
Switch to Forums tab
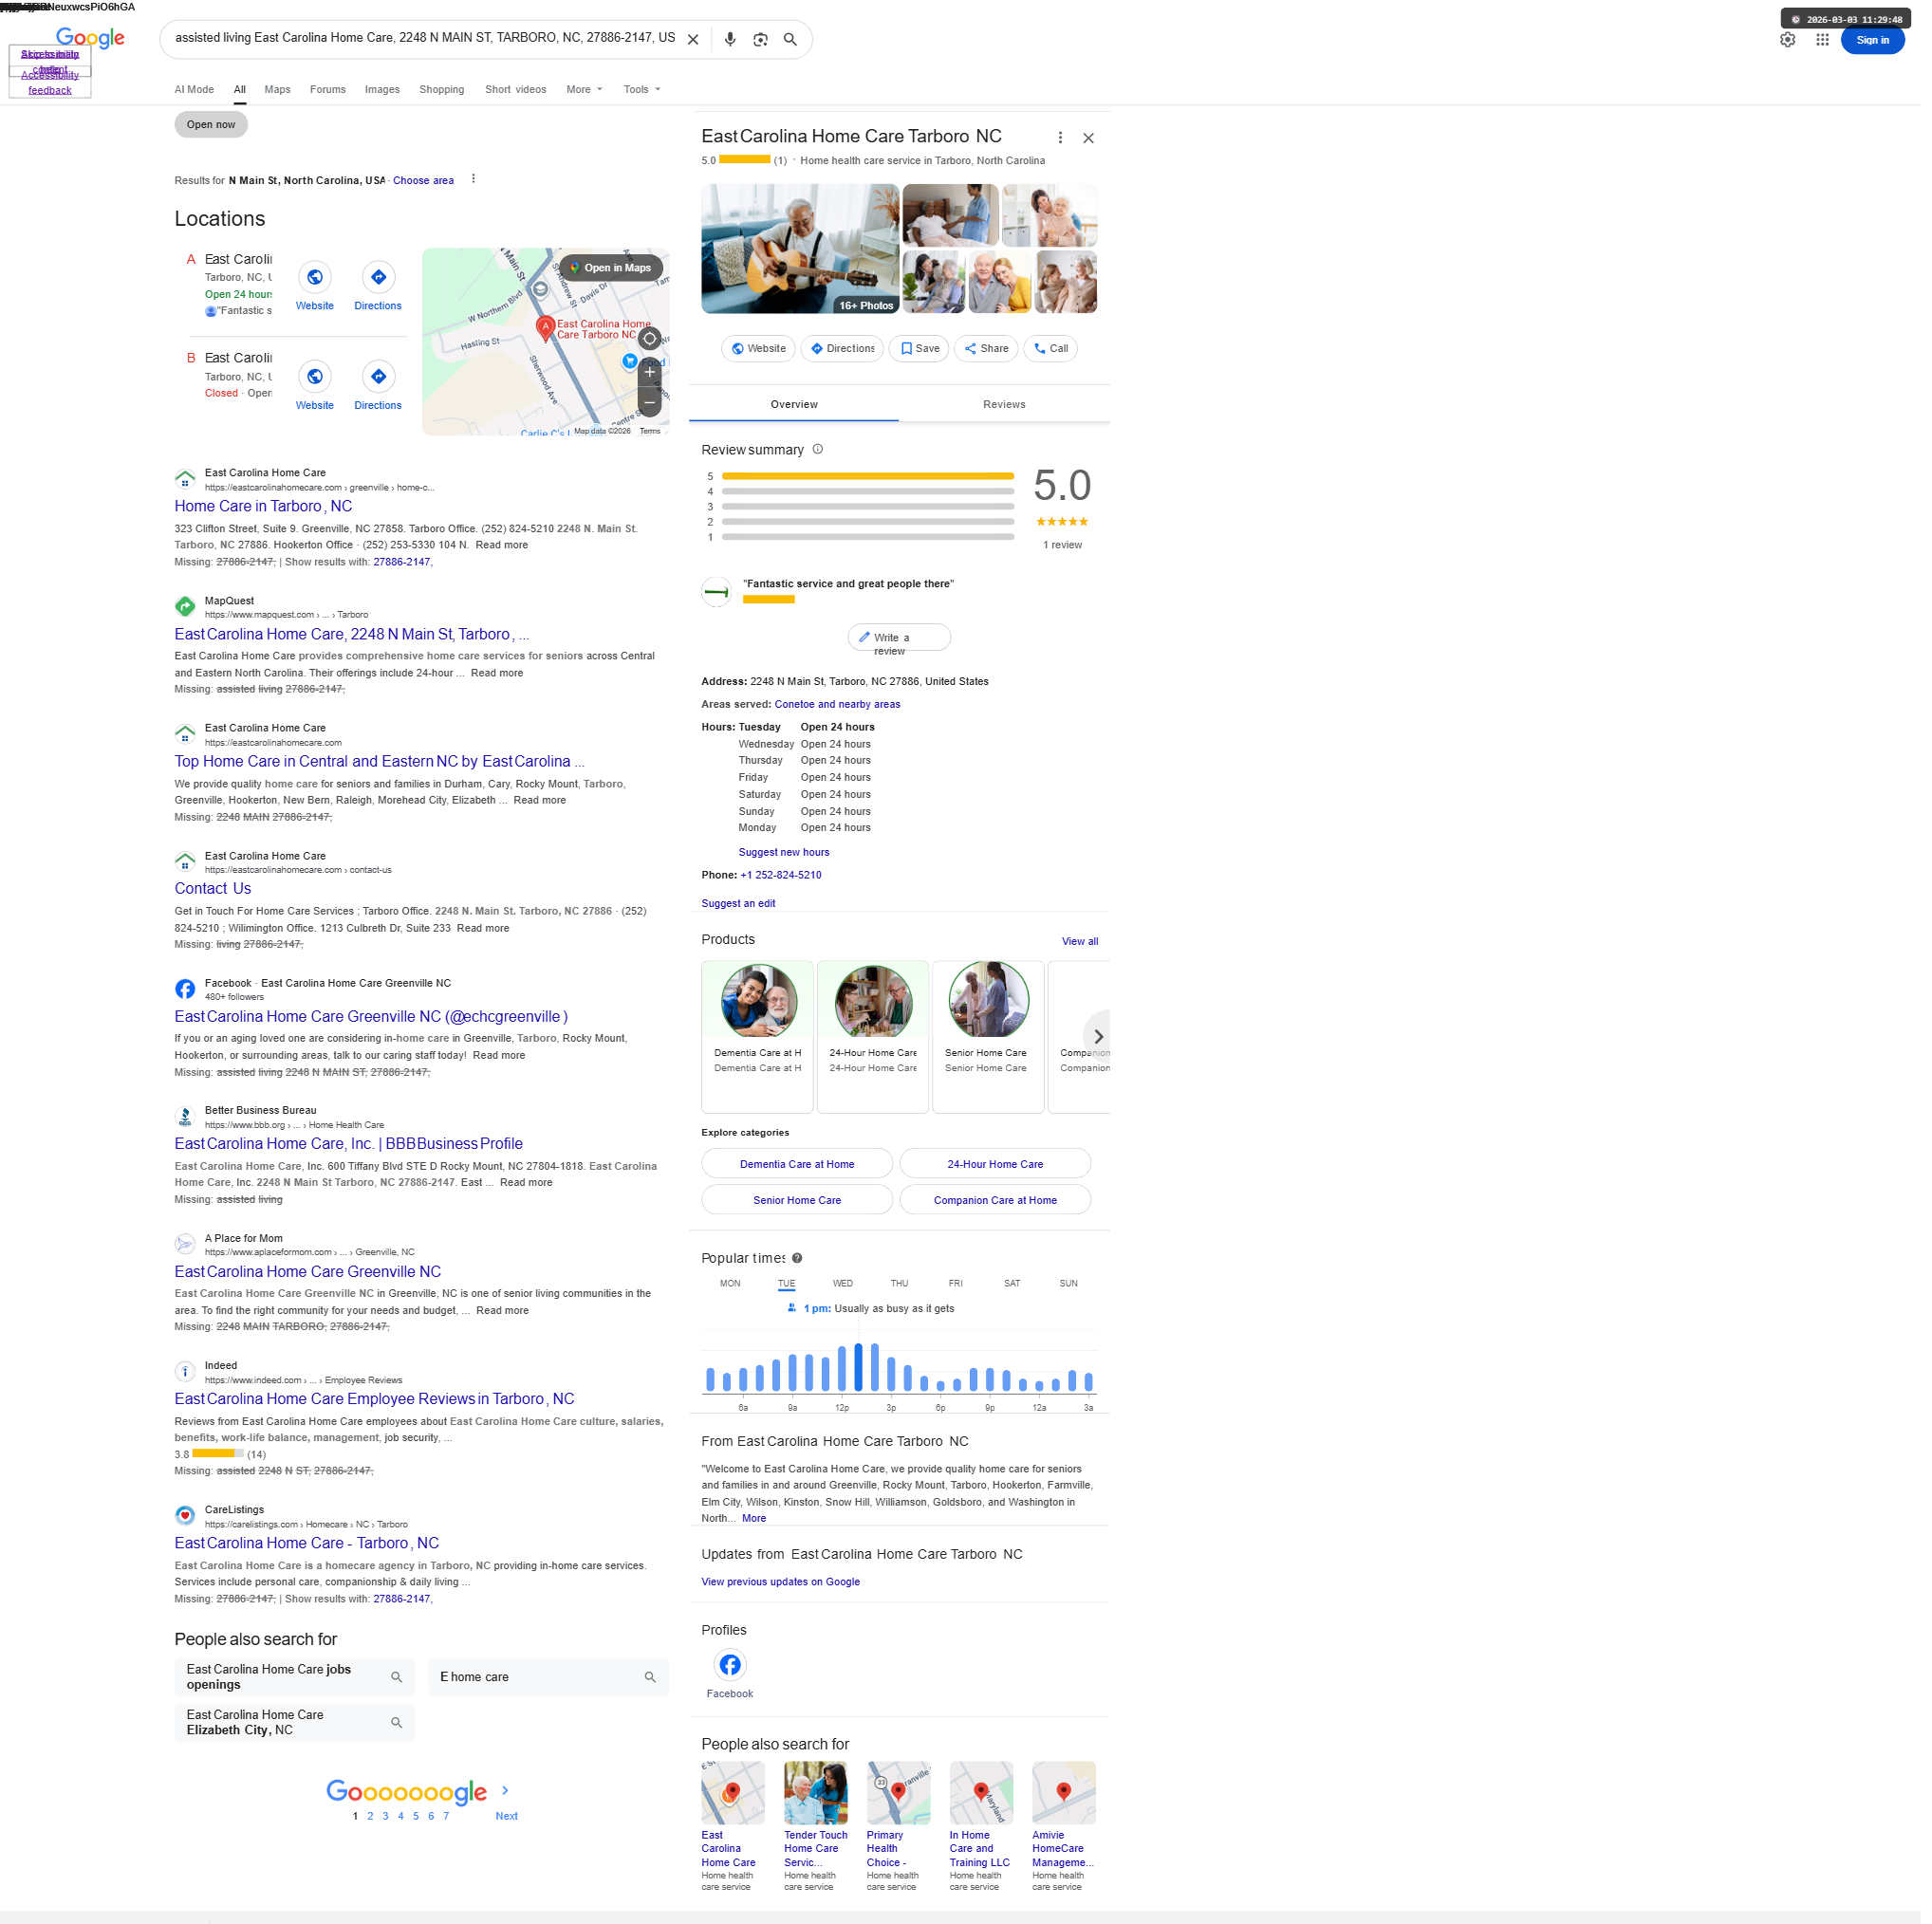point(330,90)
